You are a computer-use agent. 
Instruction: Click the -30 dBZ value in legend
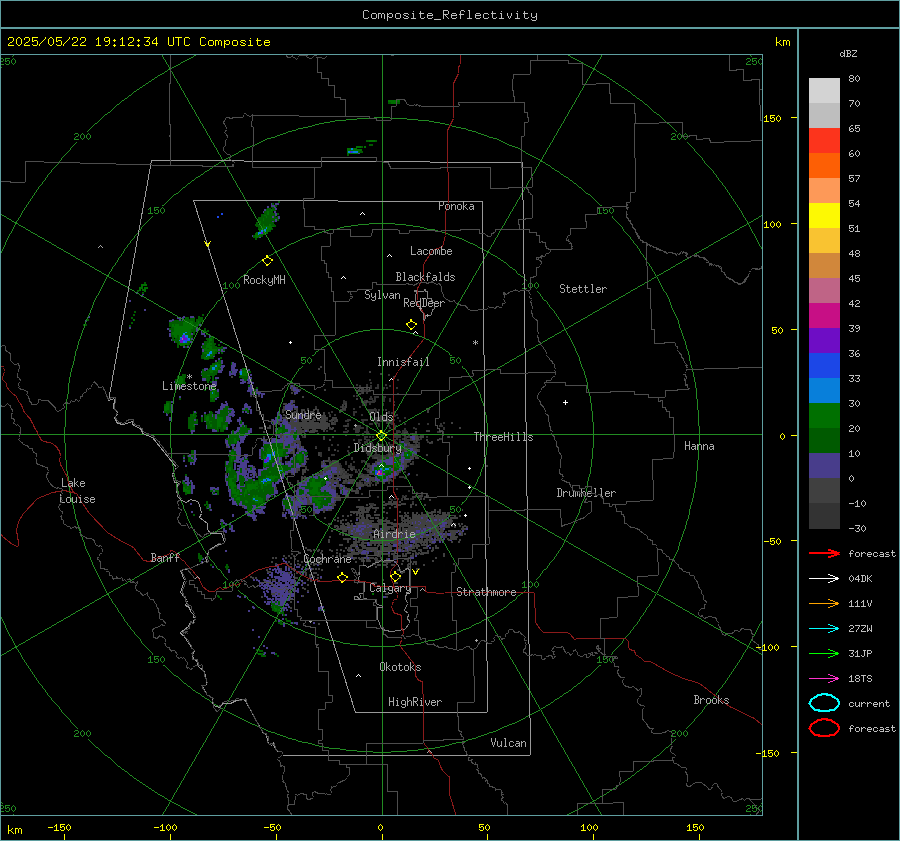[x=857, y=528]
